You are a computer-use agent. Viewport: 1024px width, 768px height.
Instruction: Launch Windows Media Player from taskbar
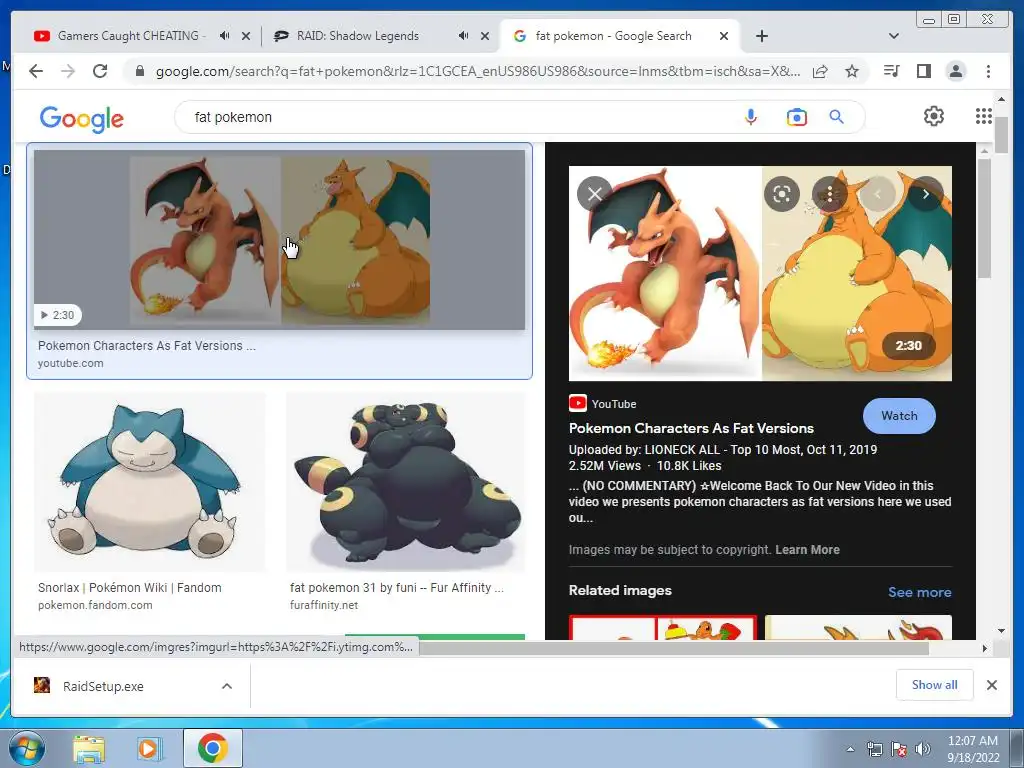pyautogui.click(x=150, y=748)
